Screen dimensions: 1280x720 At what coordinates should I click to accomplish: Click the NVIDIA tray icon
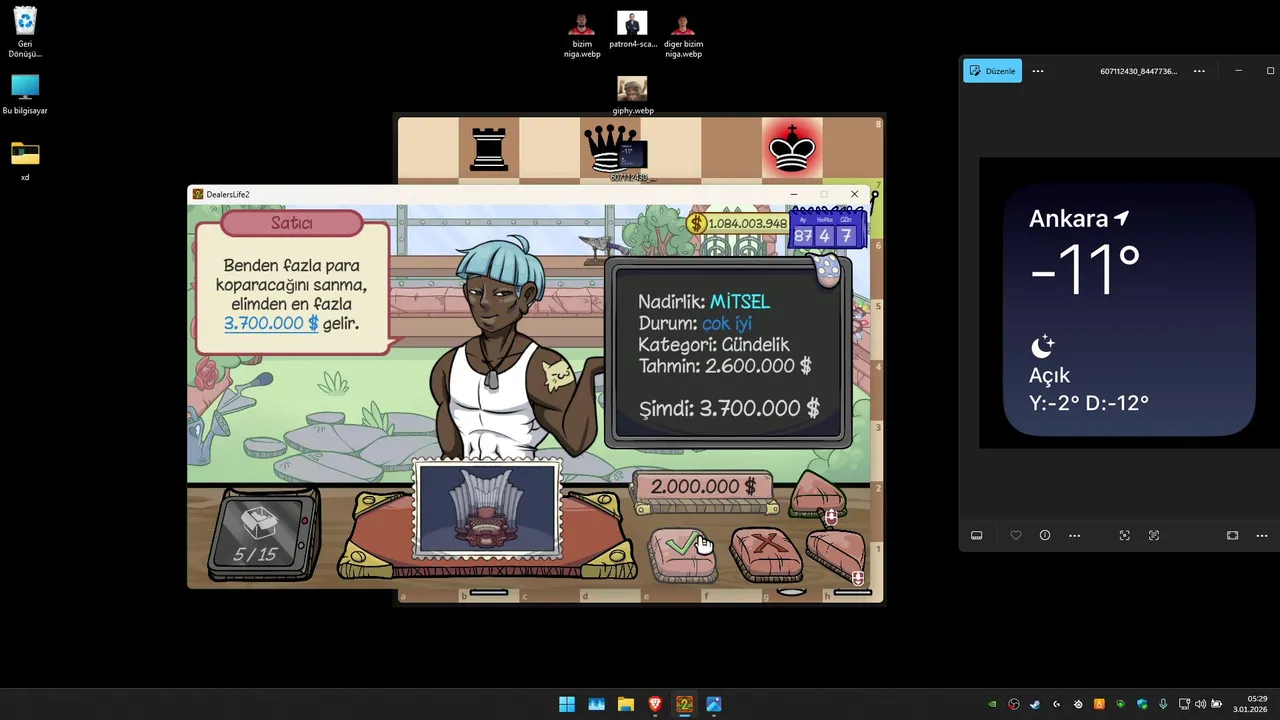coord(992,704)
